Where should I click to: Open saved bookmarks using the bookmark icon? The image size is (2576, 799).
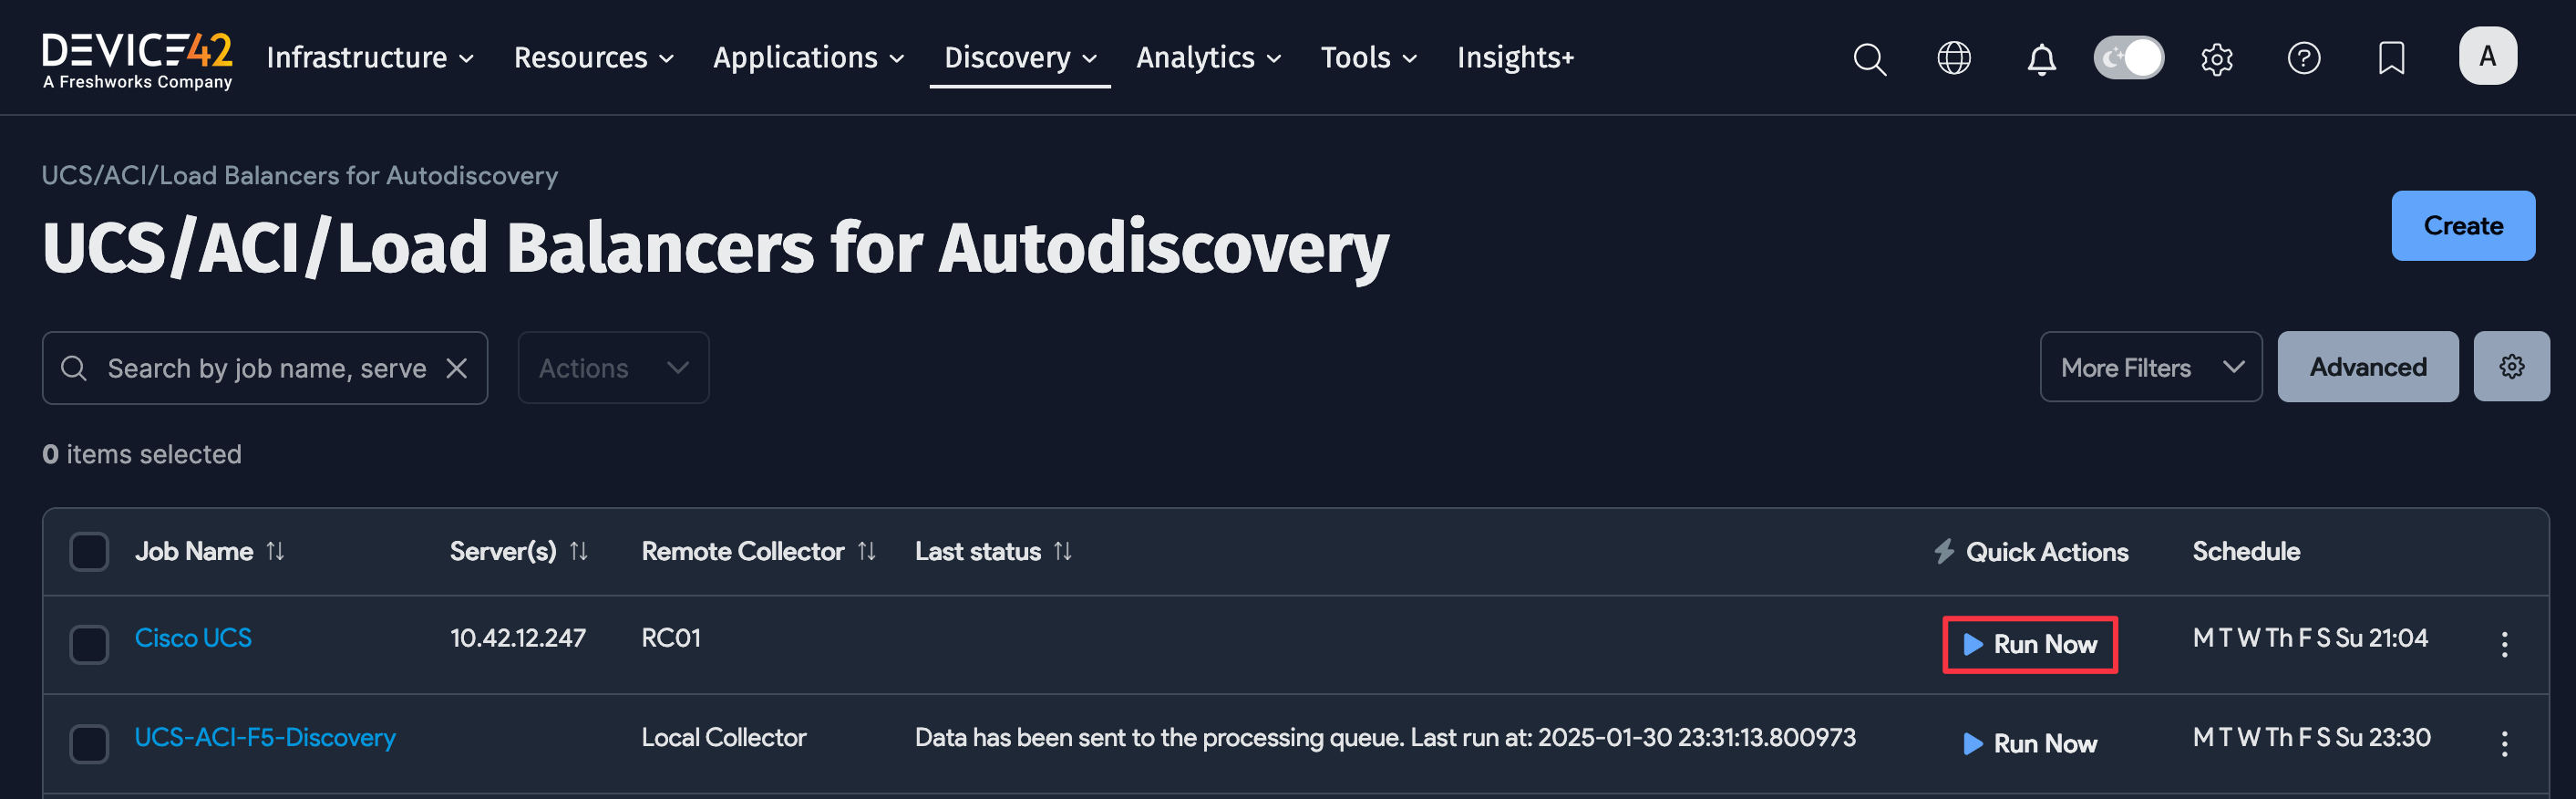click(2391, 58)
